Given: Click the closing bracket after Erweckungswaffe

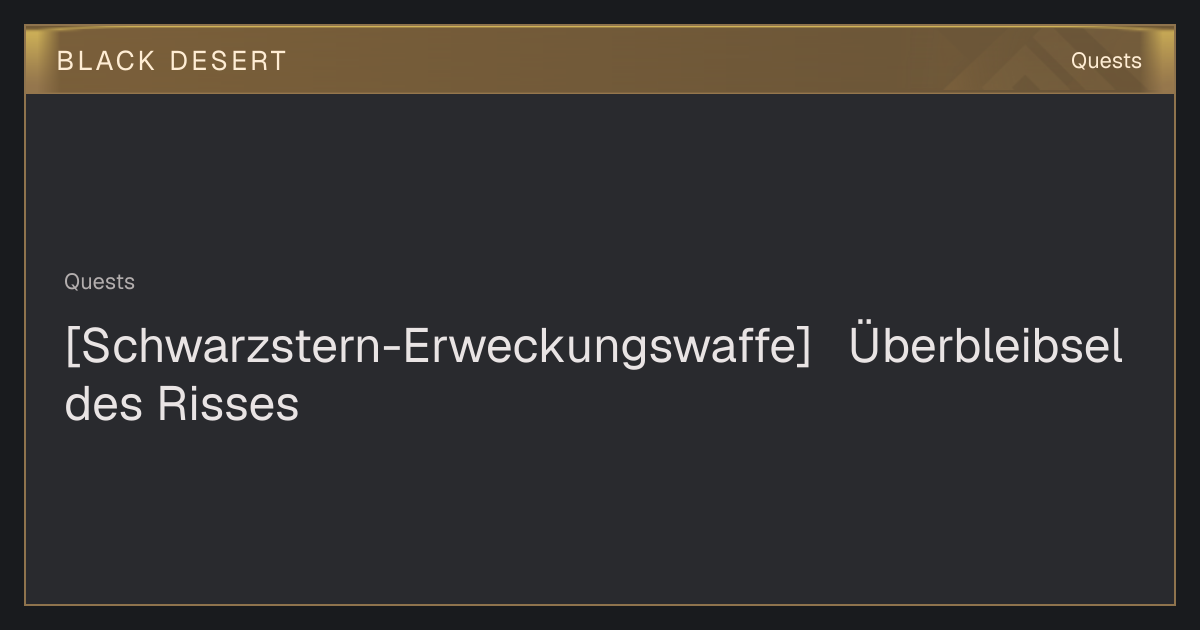Looking at the screenshot, I should 804,348.
